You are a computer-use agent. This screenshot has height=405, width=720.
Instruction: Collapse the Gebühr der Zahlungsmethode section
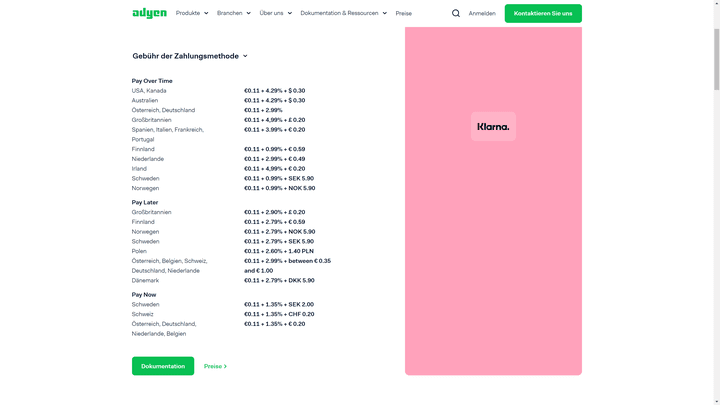pyautogui.click(x=190, y=56)
